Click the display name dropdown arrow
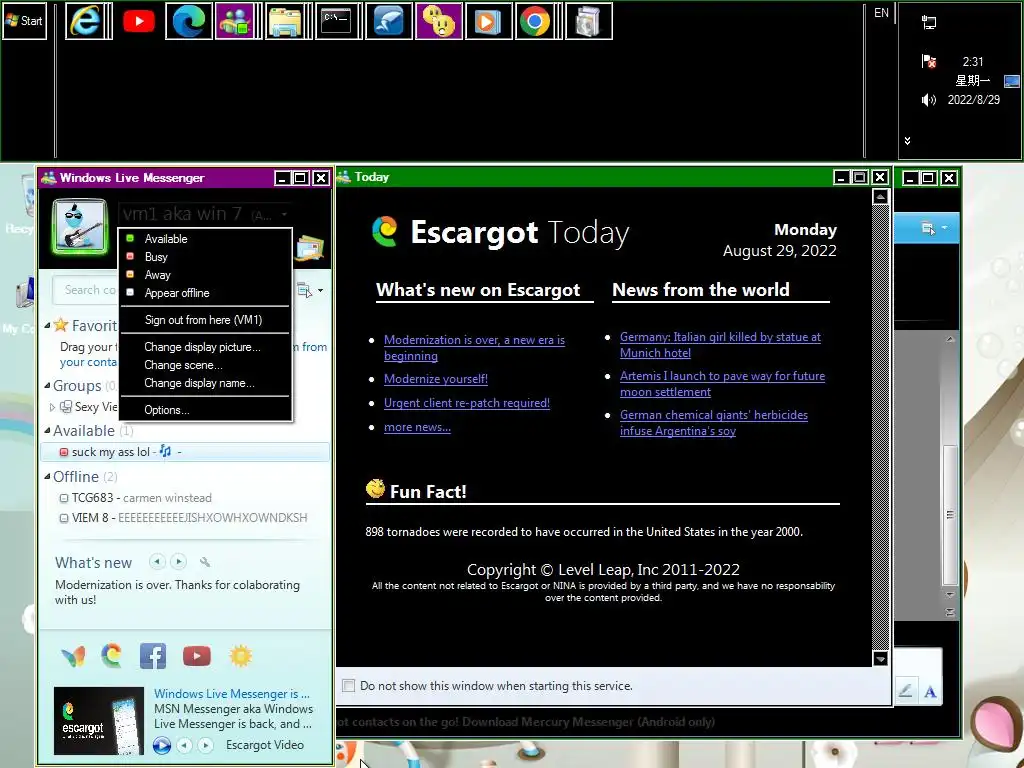Viewport: 1024px width, 768px height. pyautogui.click(x=284, y=214)
